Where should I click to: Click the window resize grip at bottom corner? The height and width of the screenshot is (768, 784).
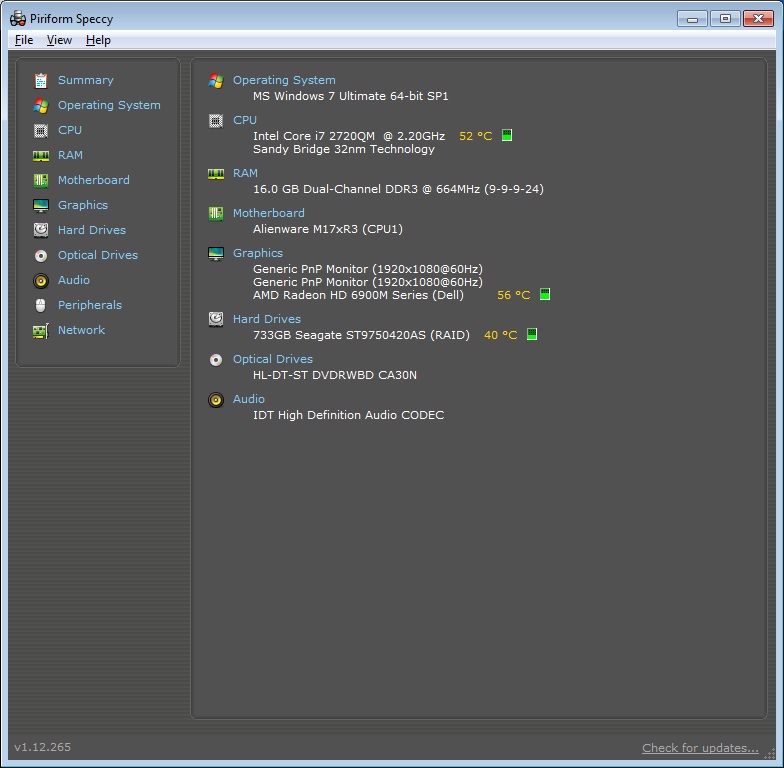pos(769,754)
